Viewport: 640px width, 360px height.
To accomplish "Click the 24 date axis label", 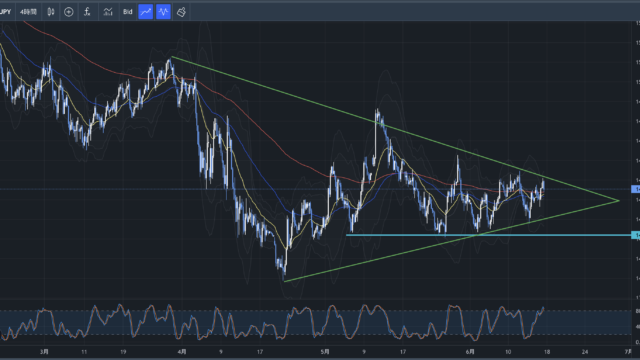I will click(x=585, y=351).
